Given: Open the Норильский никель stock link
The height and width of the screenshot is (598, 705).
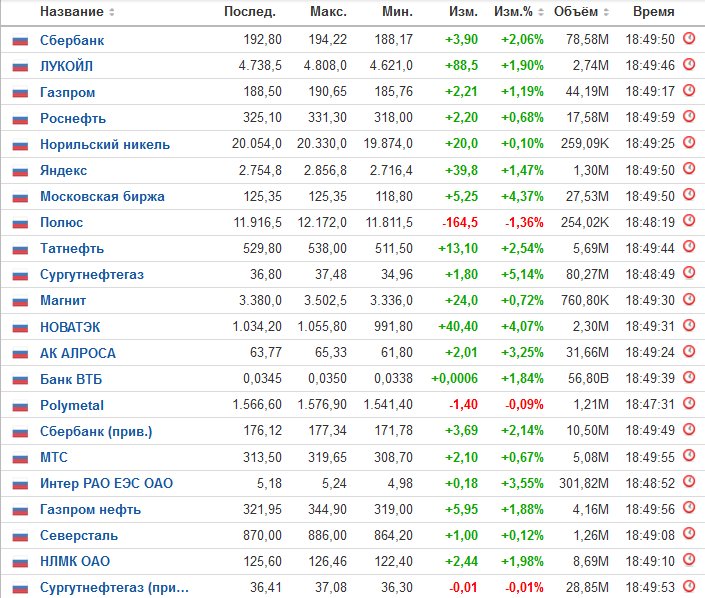Looking at the screenshot, I should (105, 145).
